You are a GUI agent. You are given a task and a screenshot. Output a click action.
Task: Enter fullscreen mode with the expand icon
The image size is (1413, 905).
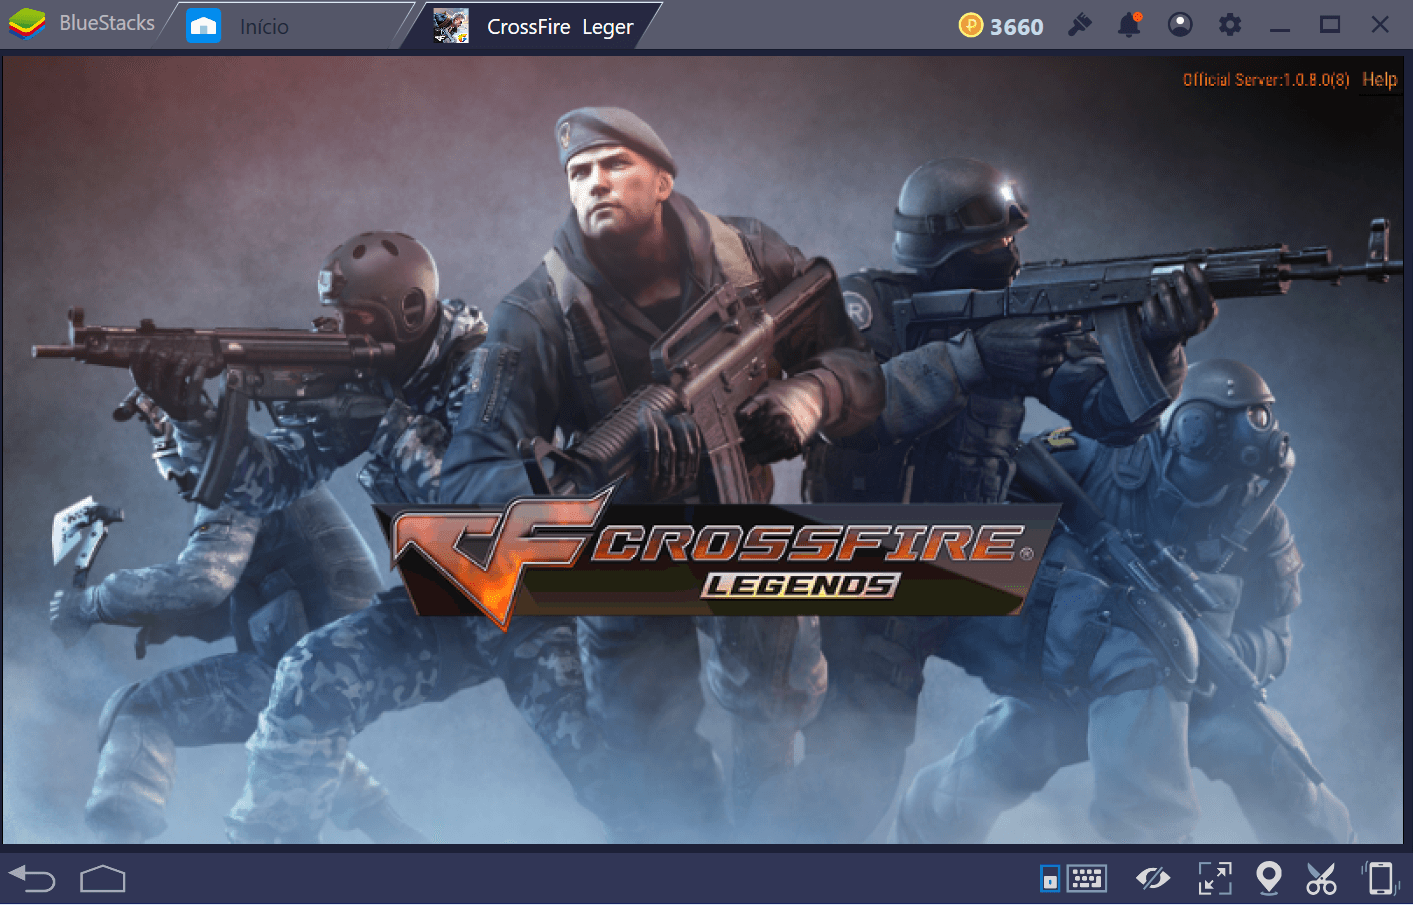coord(1215,879)
